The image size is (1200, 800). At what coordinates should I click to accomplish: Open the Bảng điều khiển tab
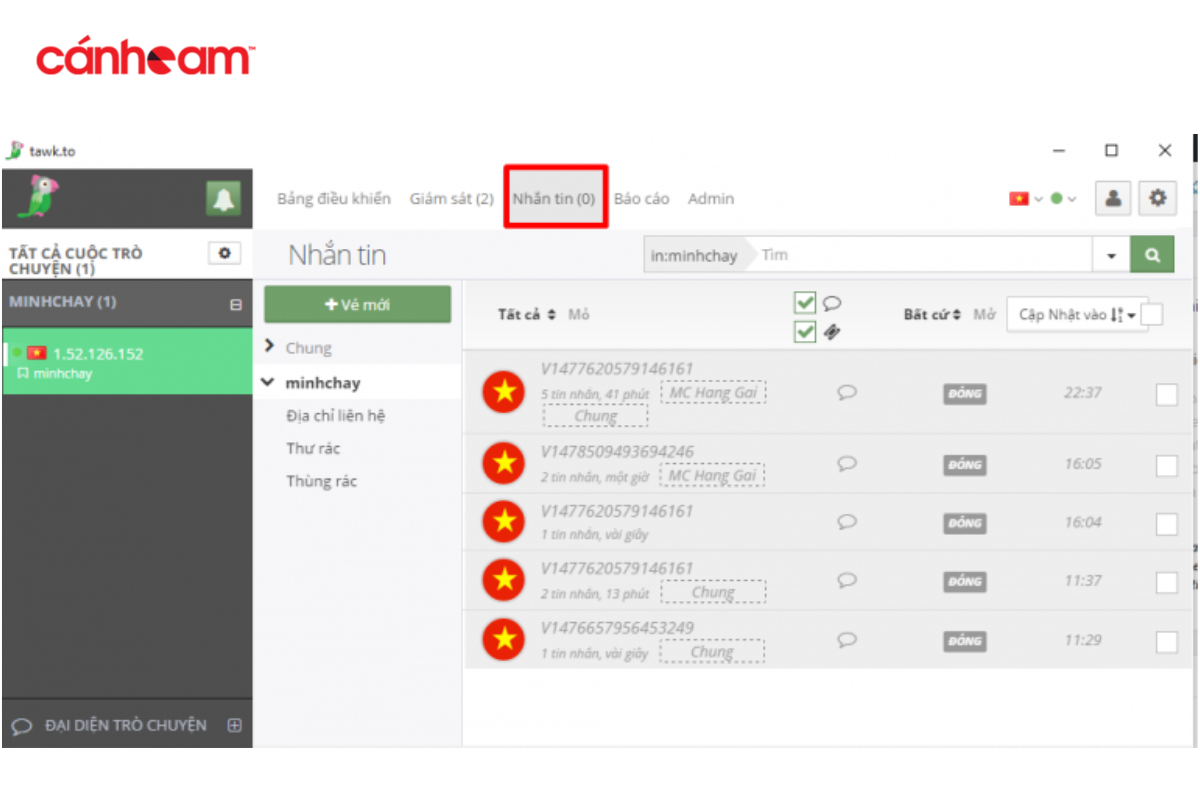click(334, 199)
